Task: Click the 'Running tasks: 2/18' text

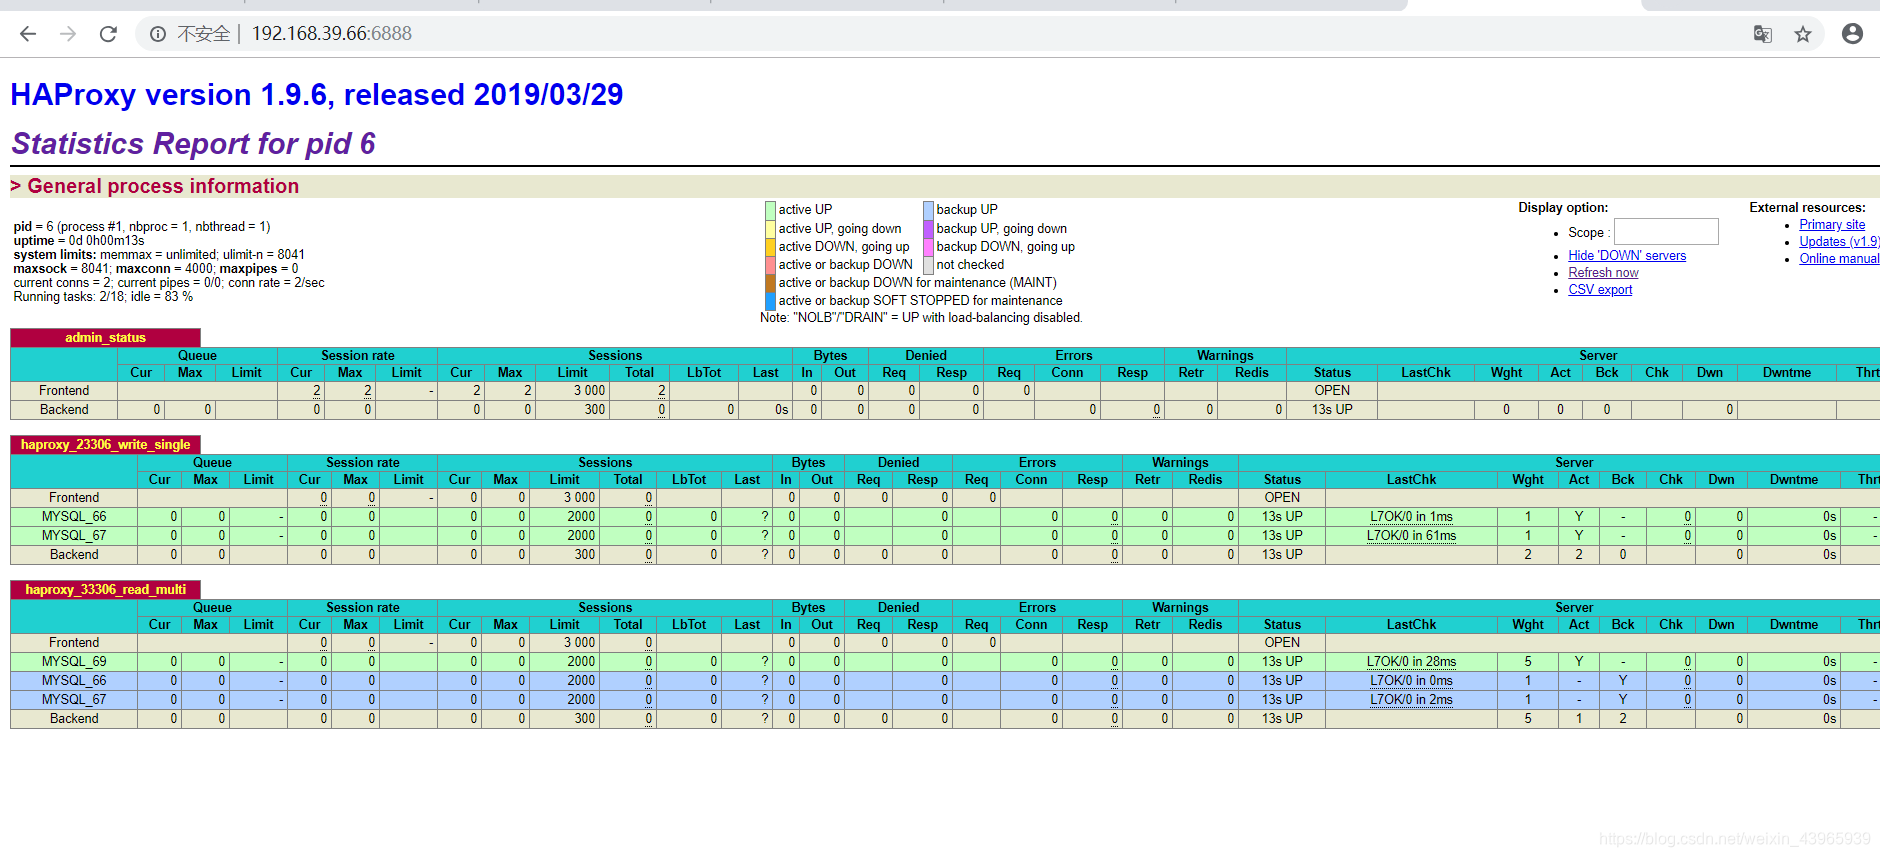Action: (103, 297)
